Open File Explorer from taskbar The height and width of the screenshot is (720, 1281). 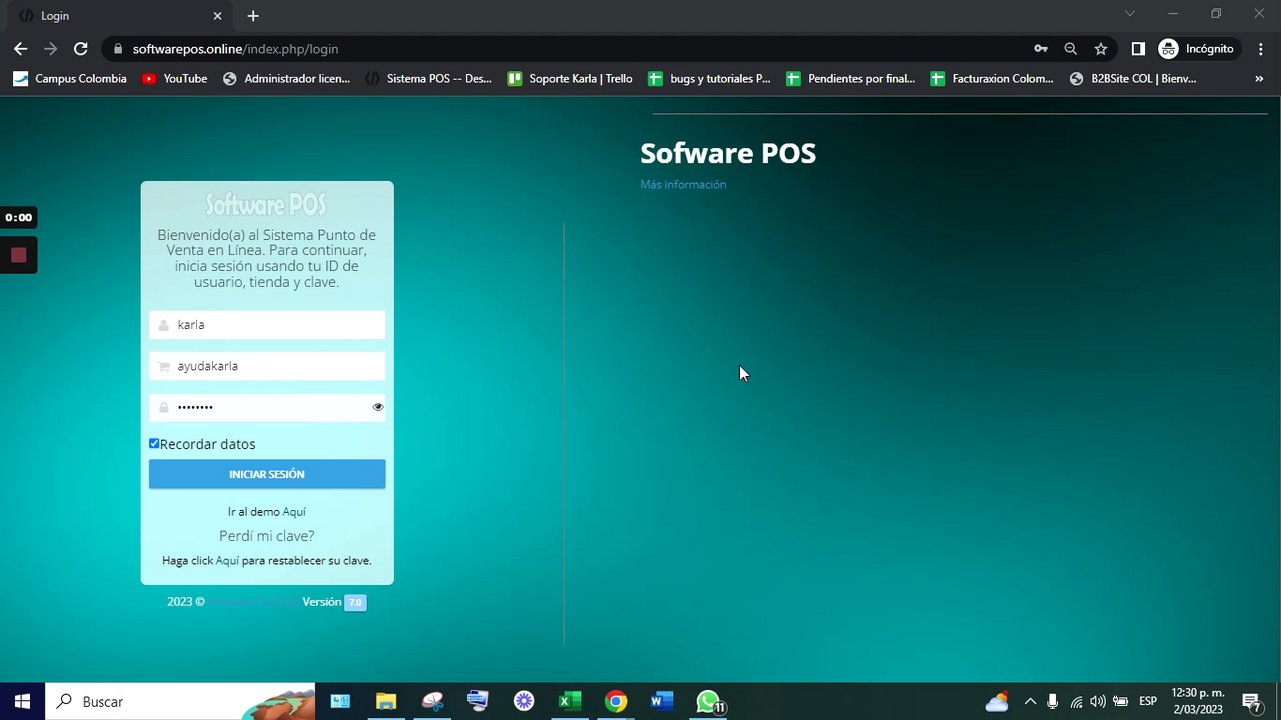tap(386, 702)
